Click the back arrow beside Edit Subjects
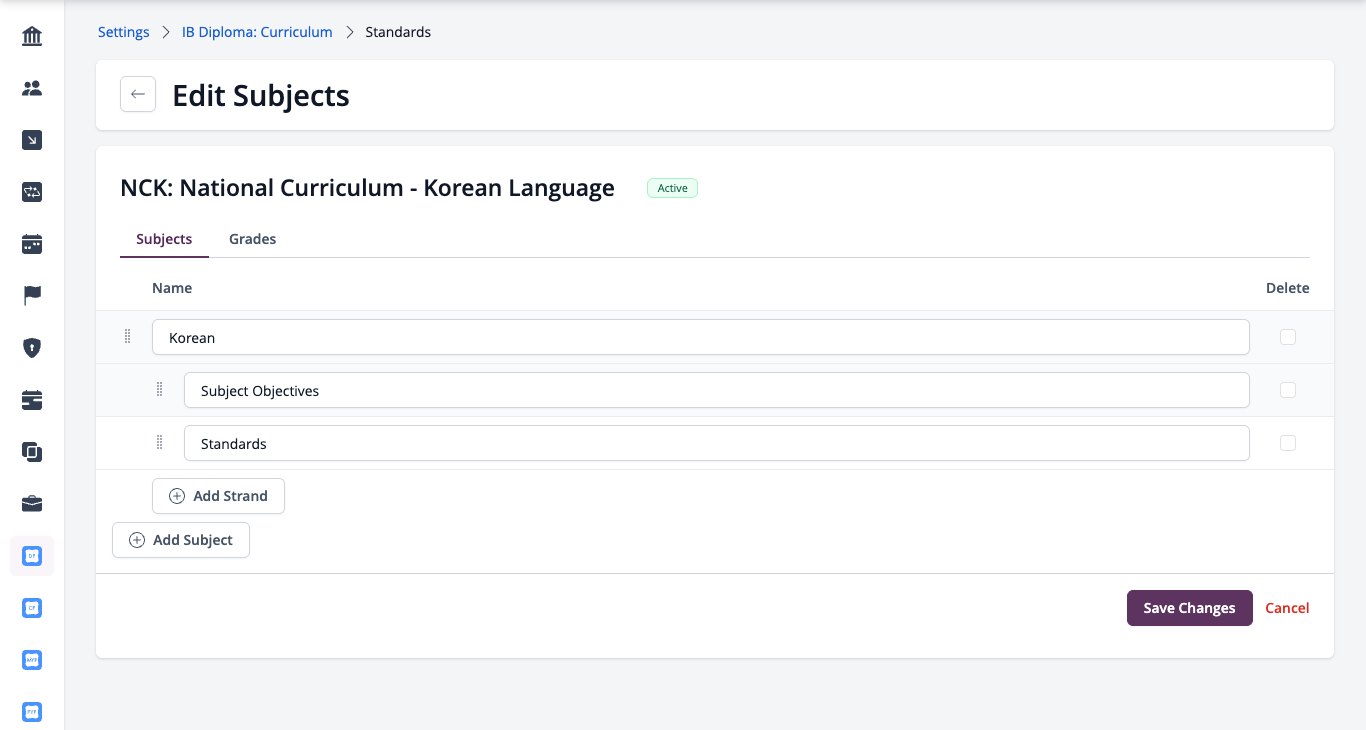This screenshot has height=730, width=1366. [x=138, y=94]
